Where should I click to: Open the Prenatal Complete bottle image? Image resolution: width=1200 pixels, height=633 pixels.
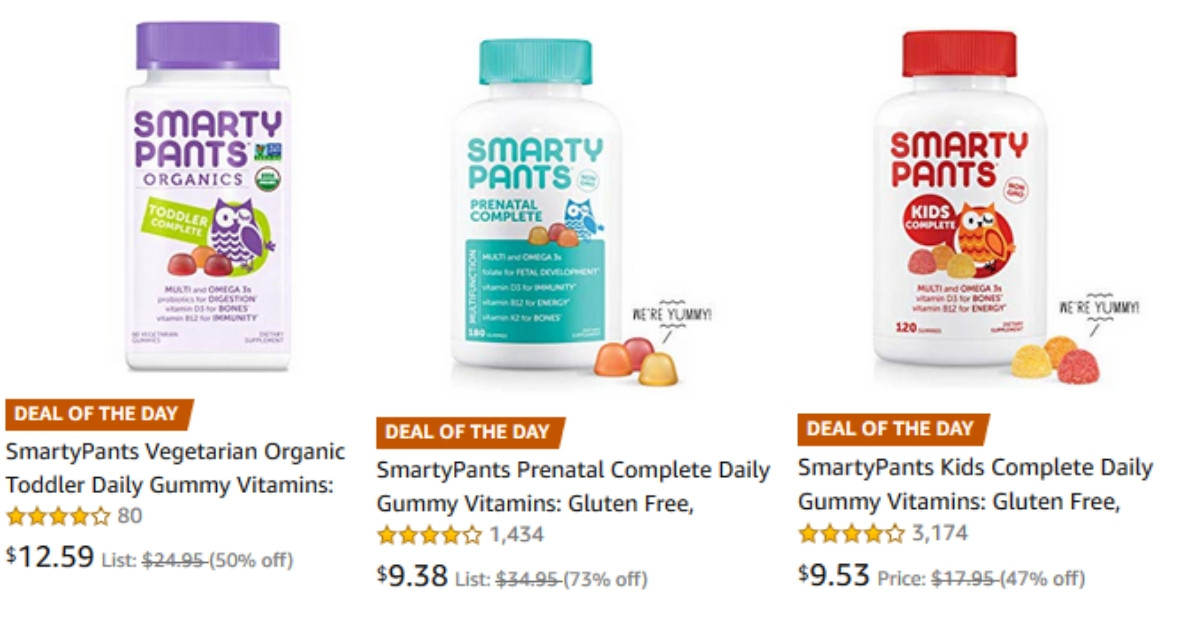coord(536,208)
